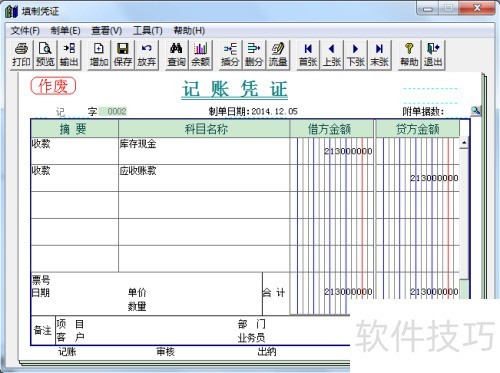Viewport: 500px width, 373px height.
Task: Click the 借方金额 column header
Action: (x=332, y=129)
